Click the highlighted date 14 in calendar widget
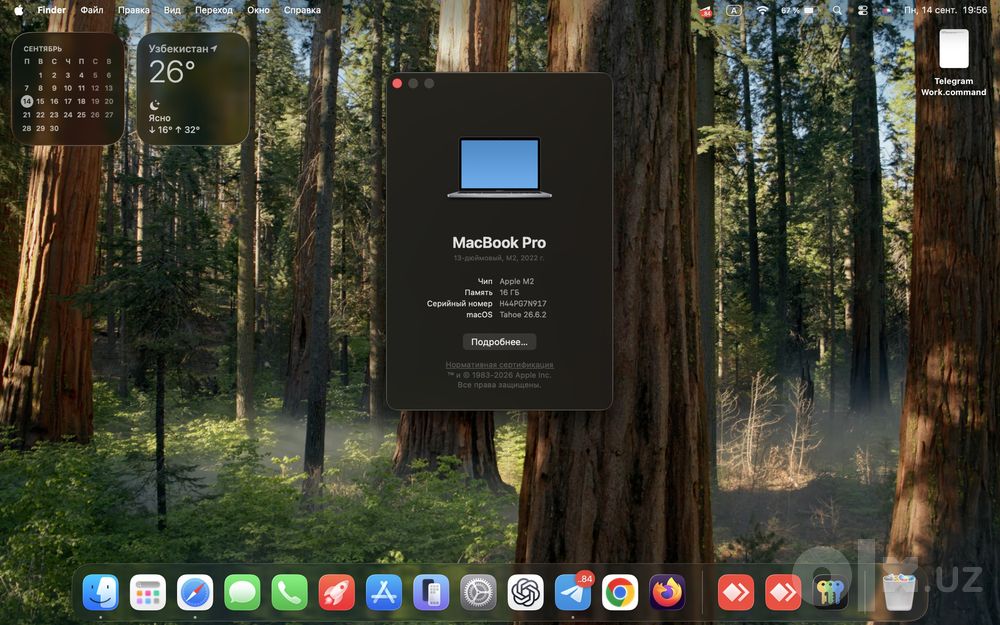1000x625 pixels. point(27,101)
